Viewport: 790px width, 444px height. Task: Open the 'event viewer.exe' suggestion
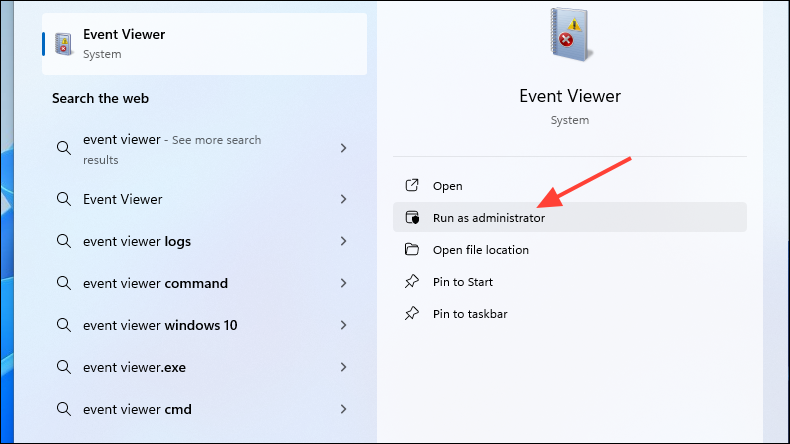203,367
